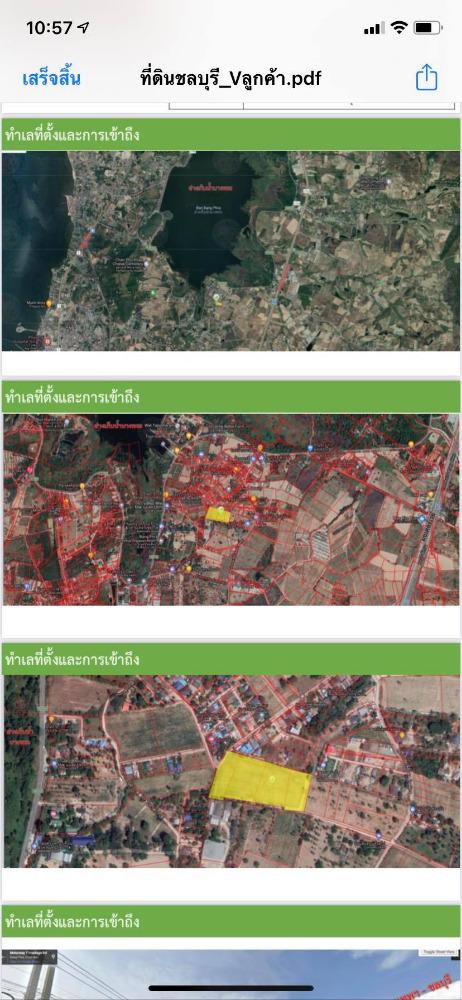Tap the fourth green ทำเลที่ตั้งและการเข้าถึง header
The image size is (462, 1000).
[x=230, y=921]
